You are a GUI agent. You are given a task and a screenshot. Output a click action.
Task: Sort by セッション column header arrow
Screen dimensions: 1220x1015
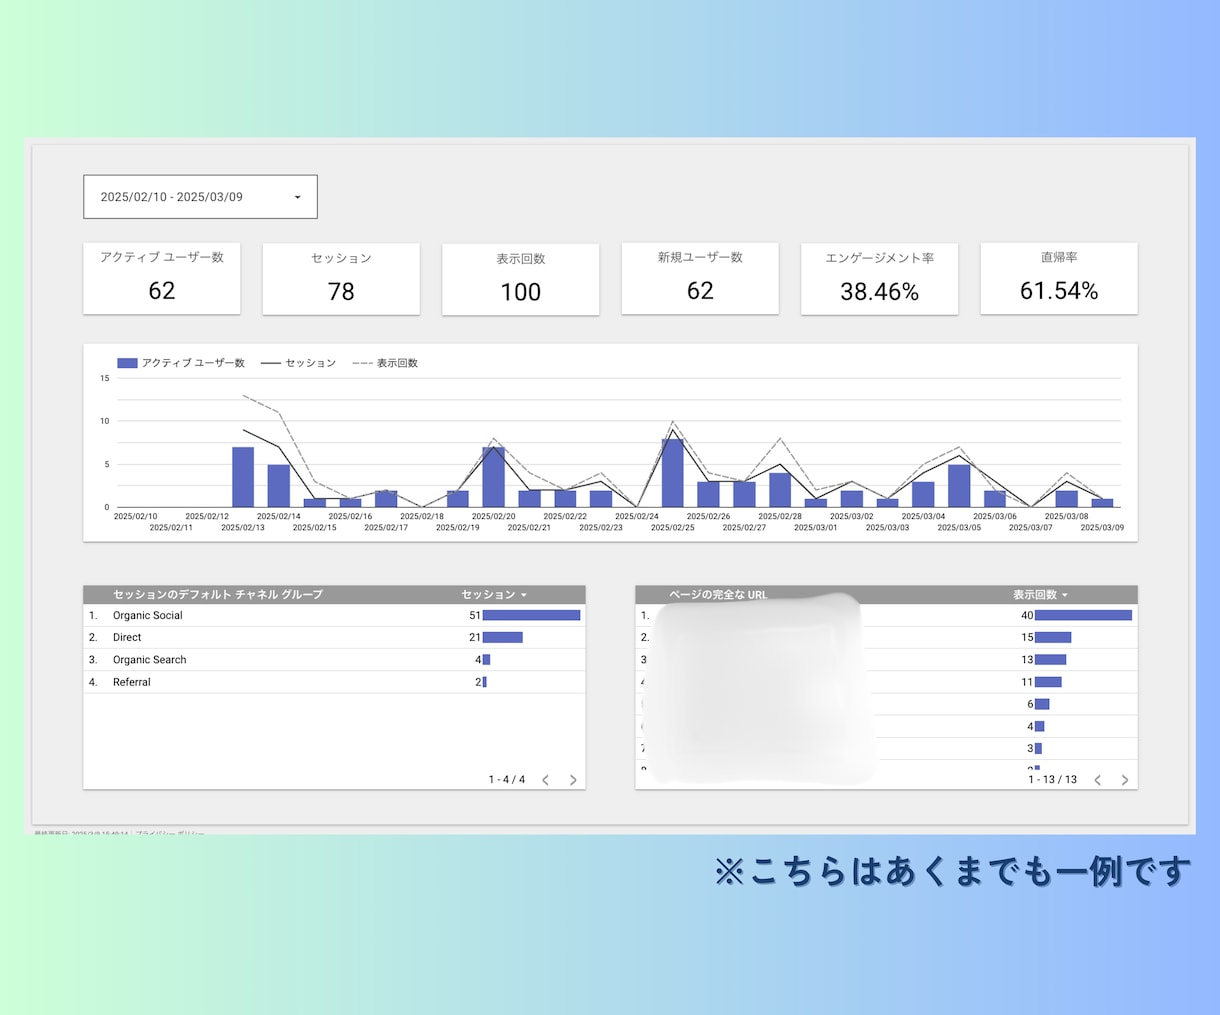[523, 595]
